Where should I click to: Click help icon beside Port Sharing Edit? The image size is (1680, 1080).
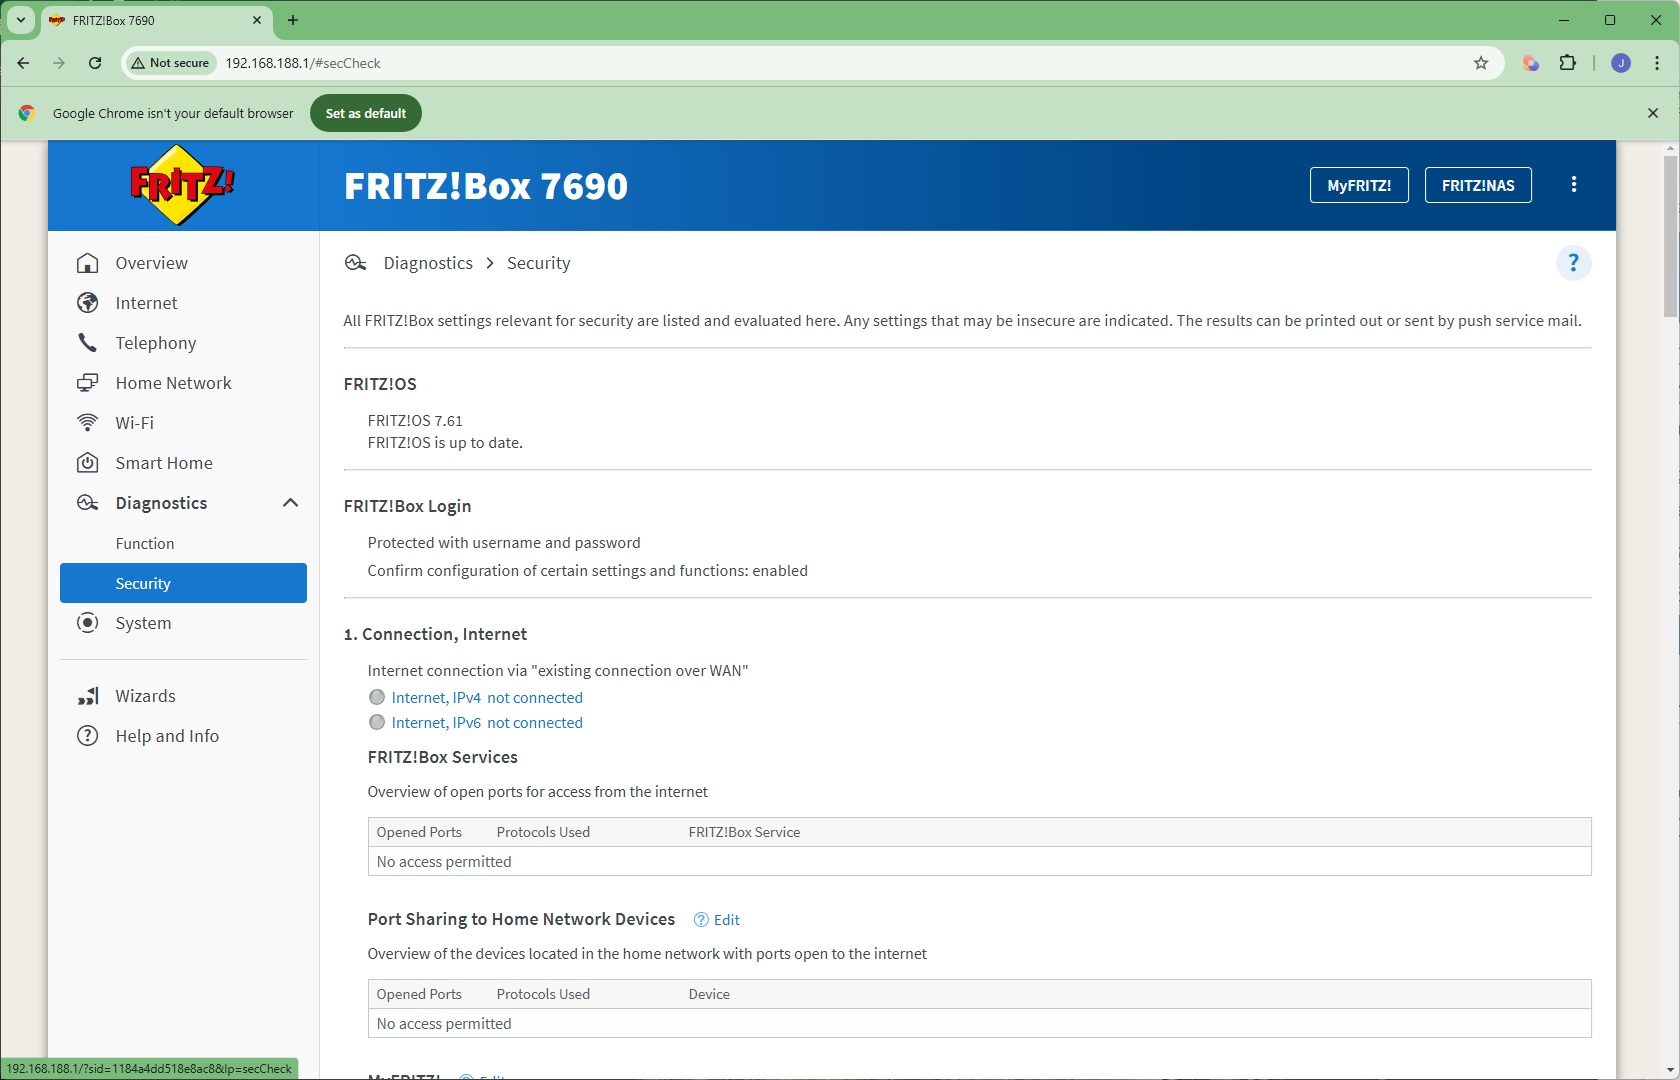point(701,920)
